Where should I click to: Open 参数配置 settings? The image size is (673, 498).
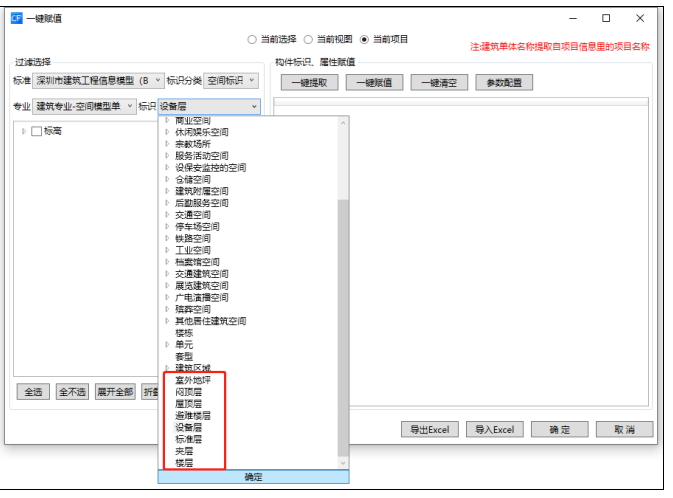coord(504,82)
